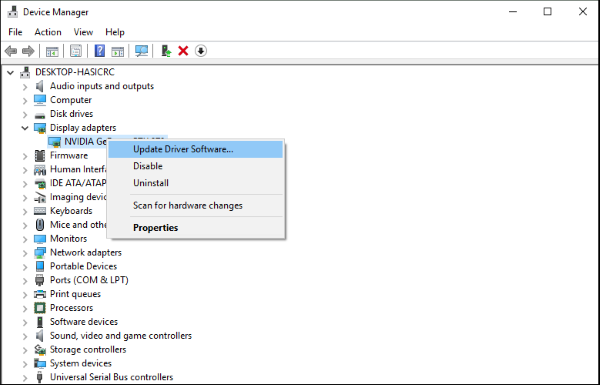Select the System devices label
600x385 pixels.
(81, 363)
